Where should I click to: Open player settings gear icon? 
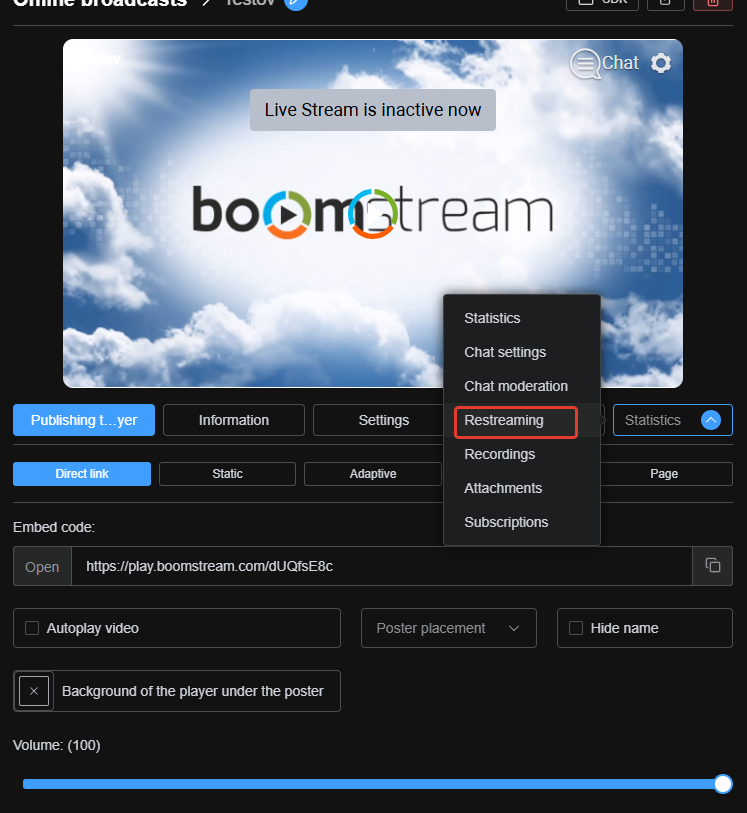[661, 63]
